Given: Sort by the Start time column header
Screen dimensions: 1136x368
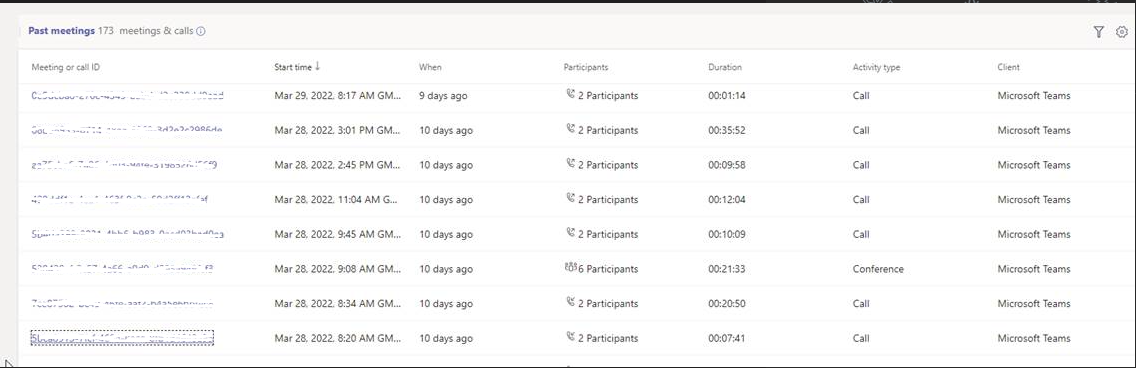Looking at the screenshot, I should click(x=293, y=67).
